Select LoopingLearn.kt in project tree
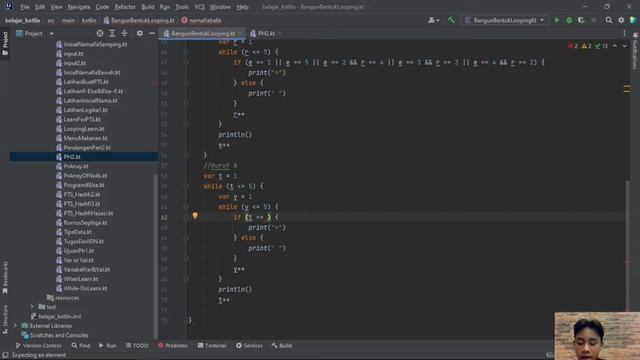The height and width of the screenshot is (360, 640). [x=84, y=129]
